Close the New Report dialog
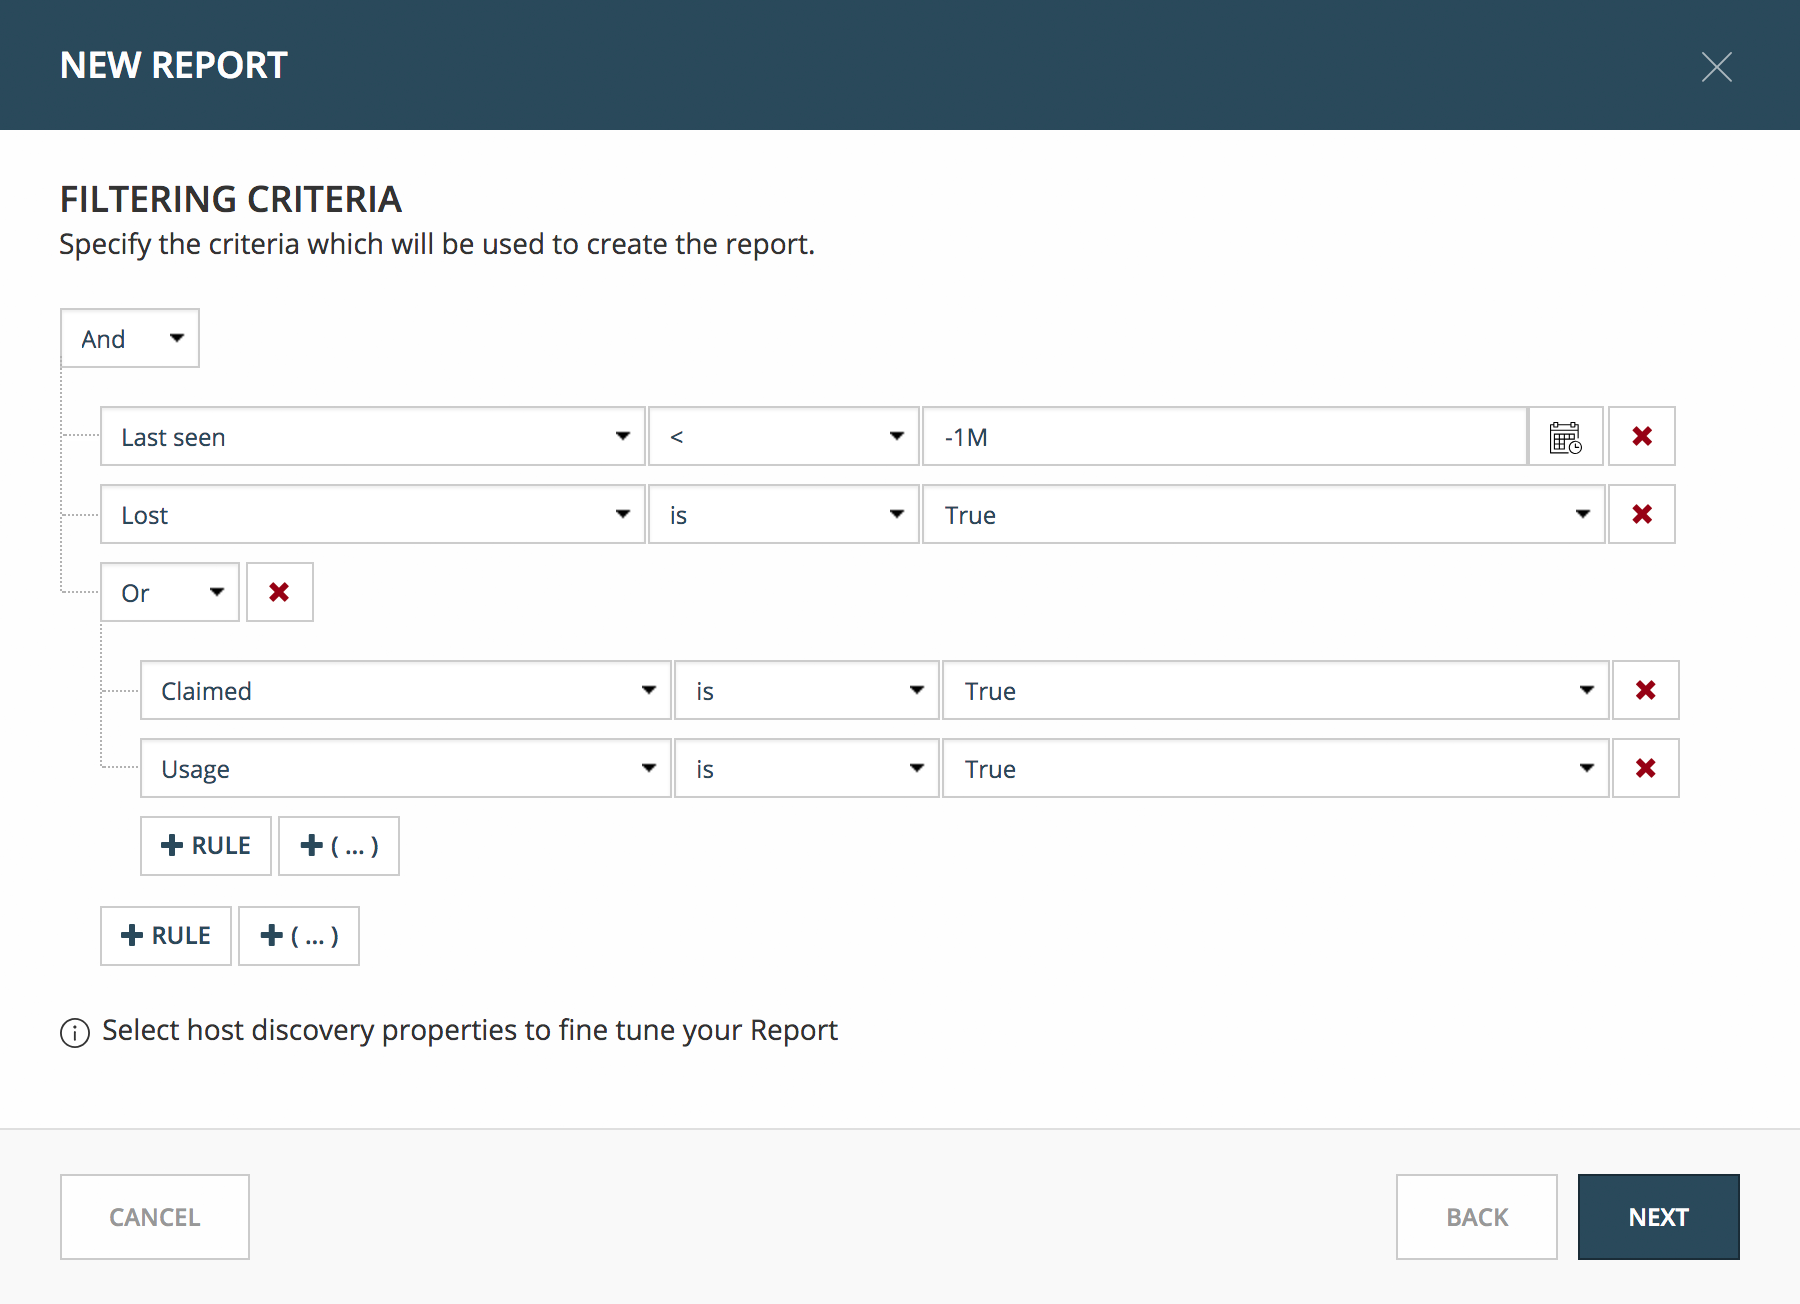The height and width of the screenshot is (1304, 1800). click(1717, 67)
